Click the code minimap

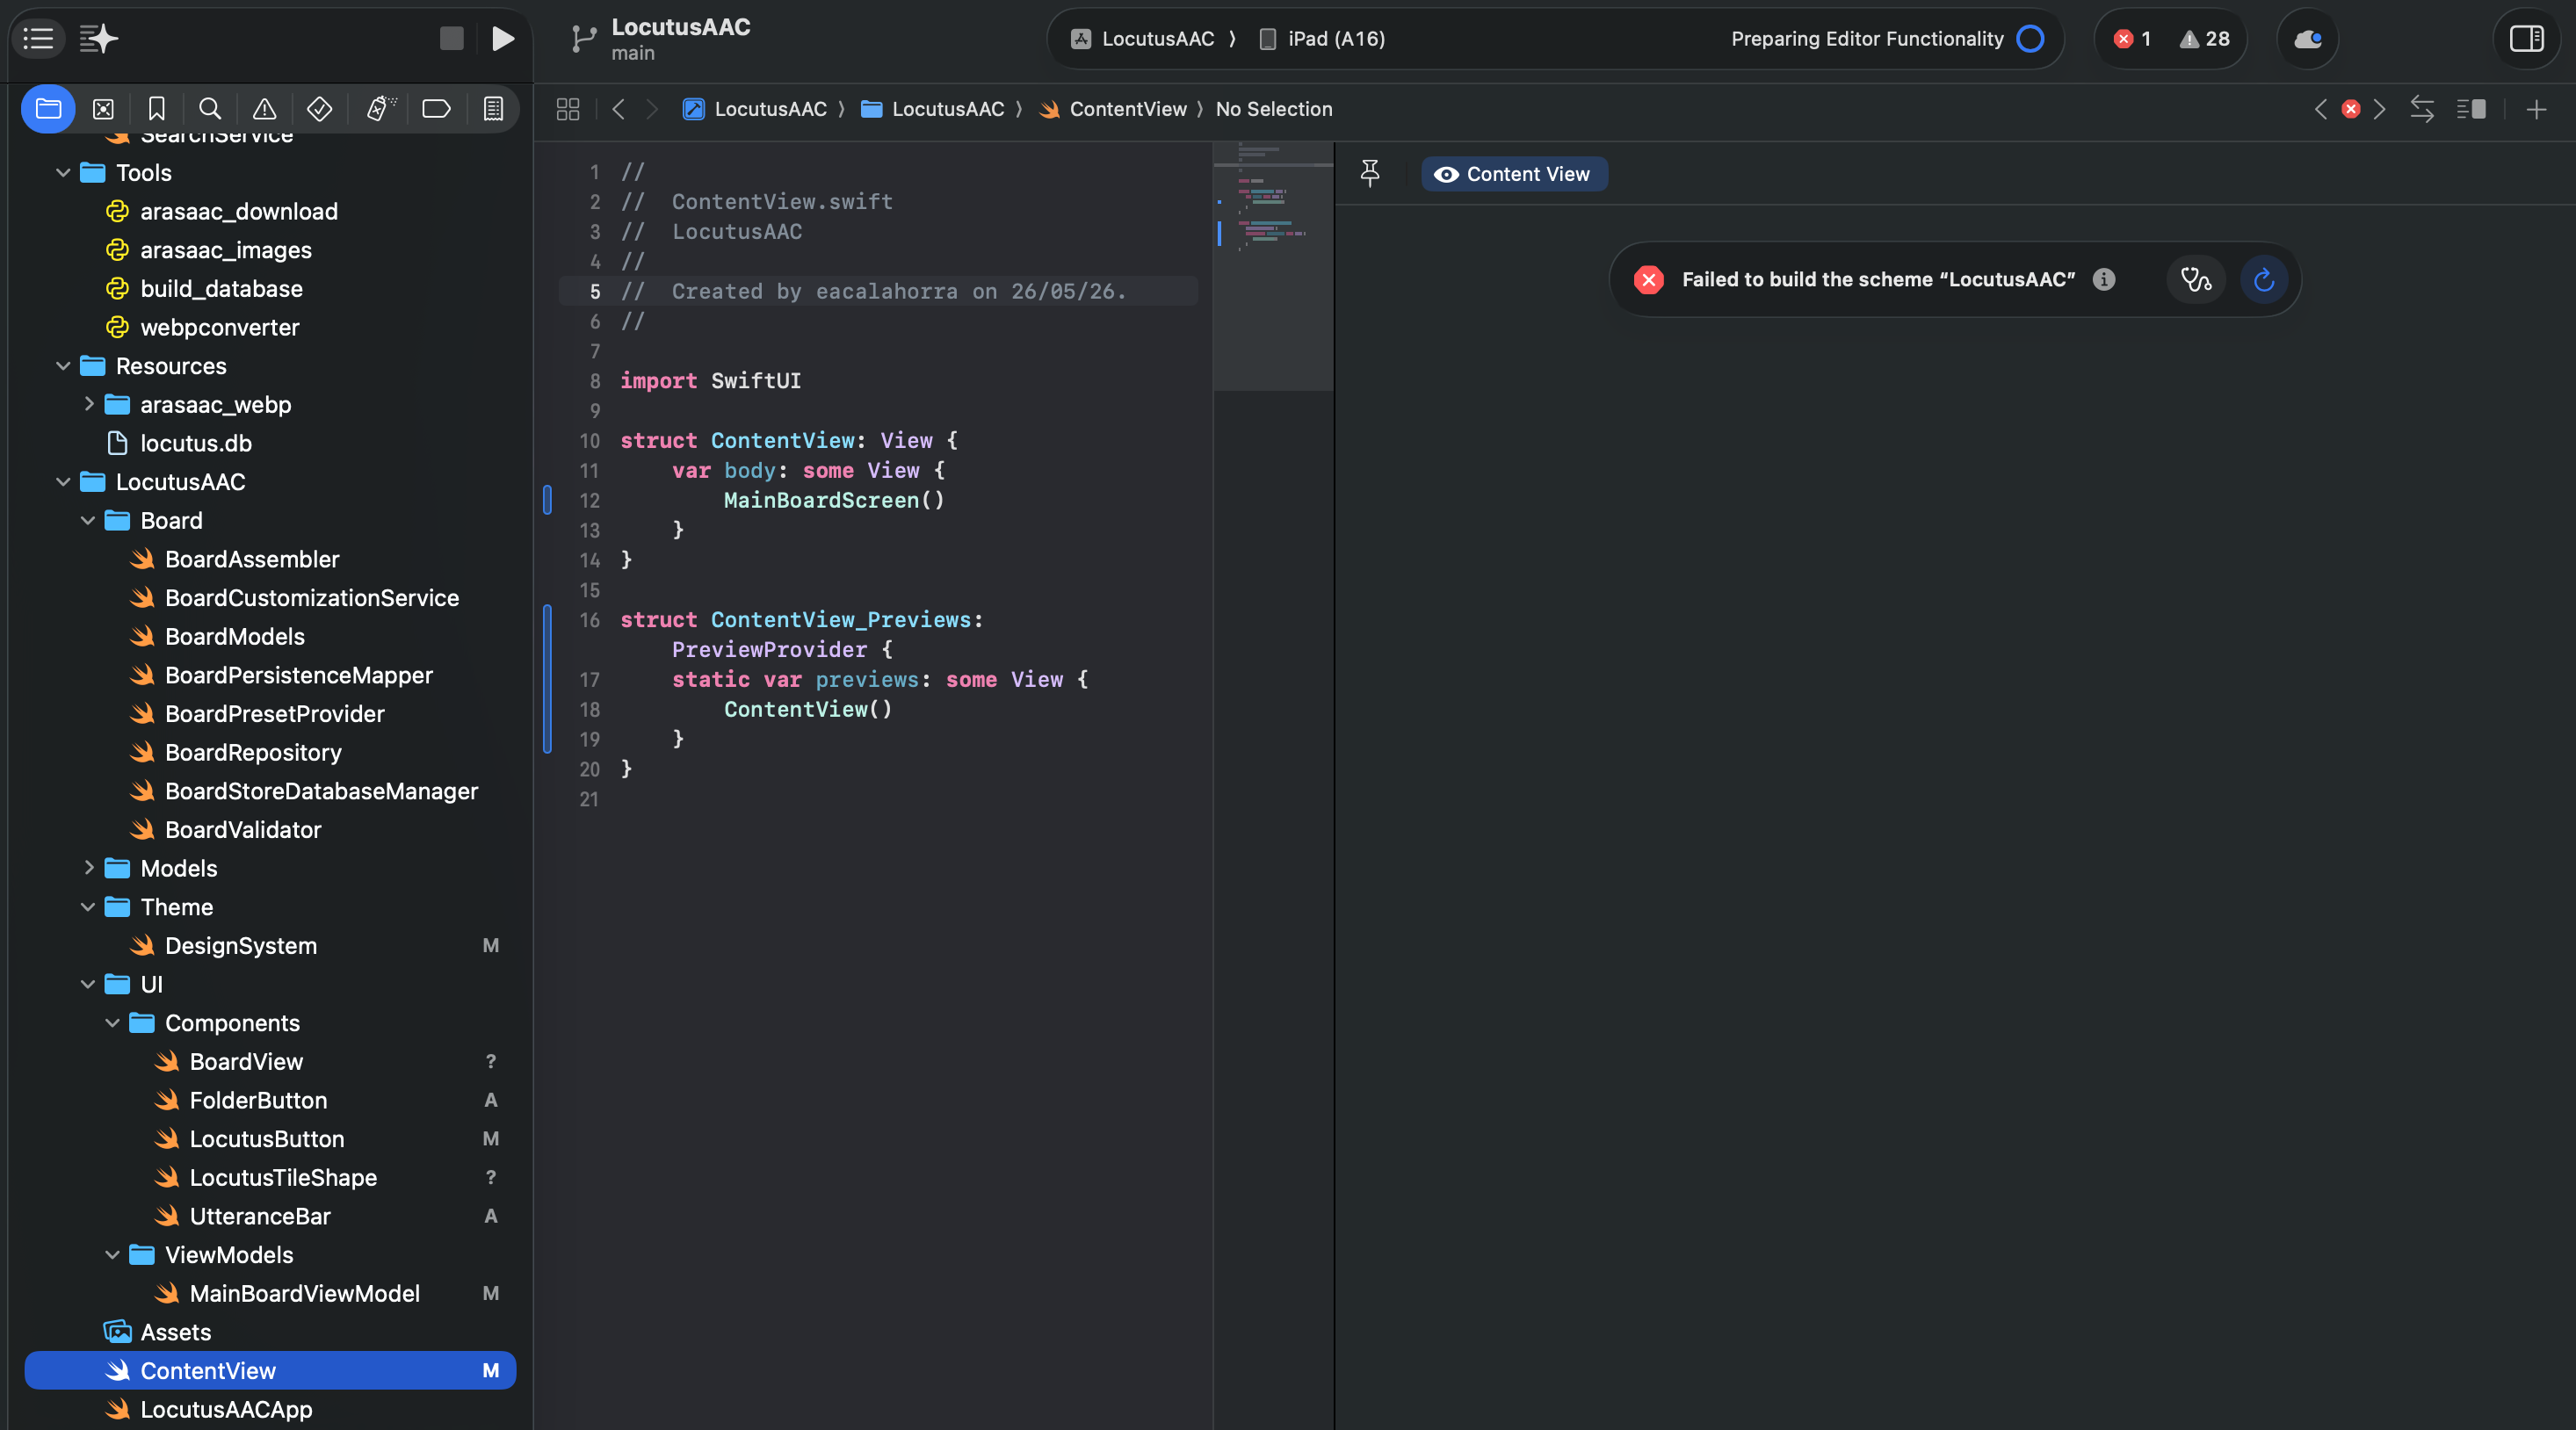tap(1272, 265)
